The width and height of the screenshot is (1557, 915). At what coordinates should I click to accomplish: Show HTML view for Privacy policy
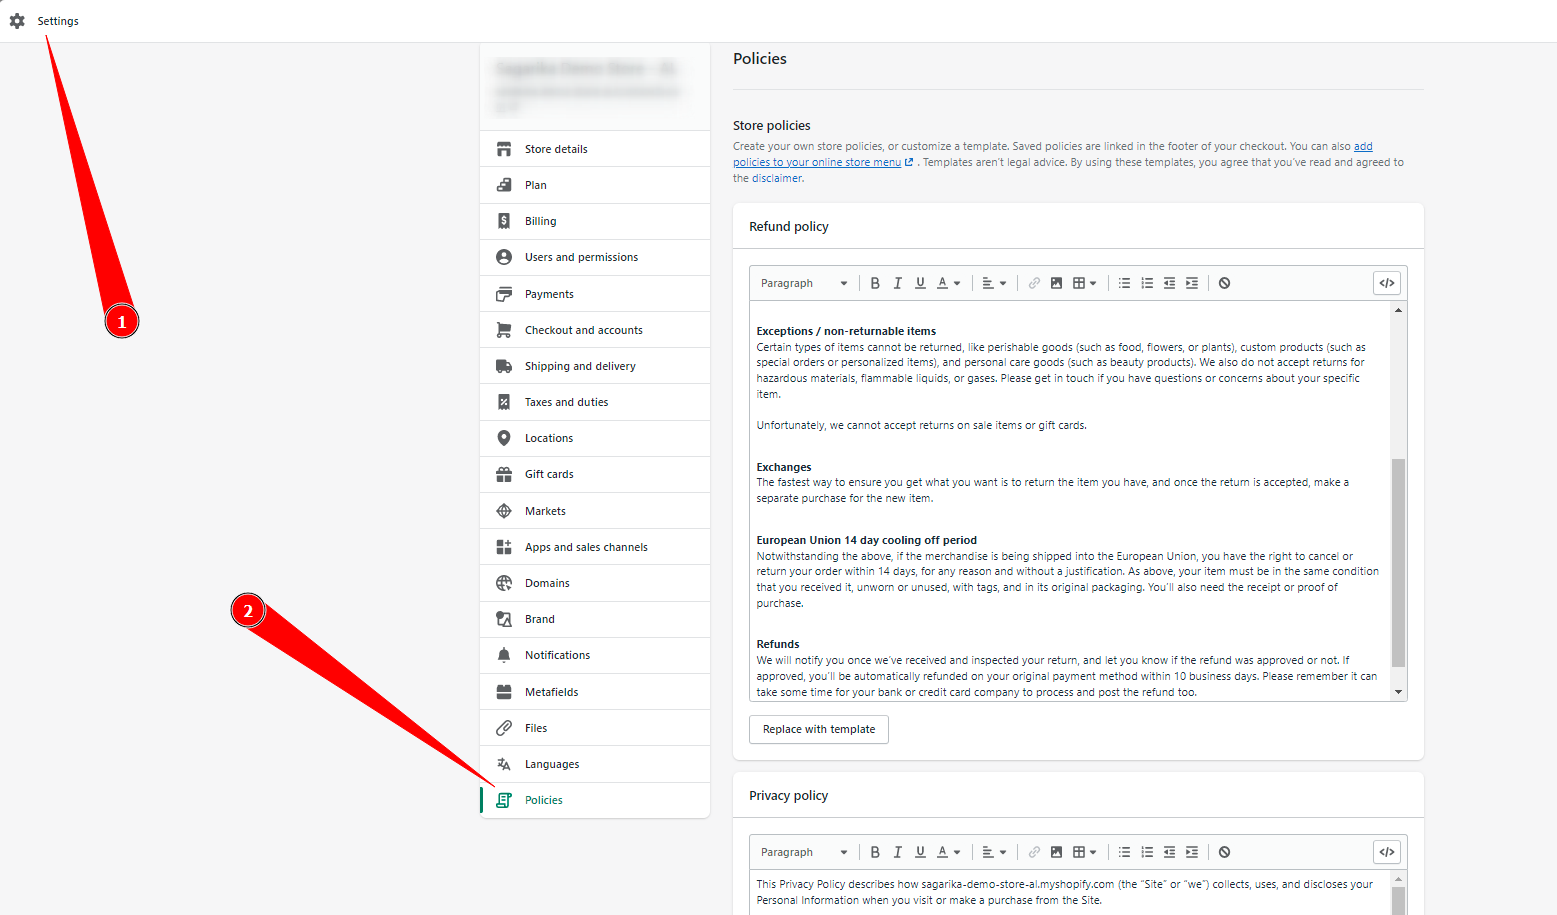pos(1387,852)
